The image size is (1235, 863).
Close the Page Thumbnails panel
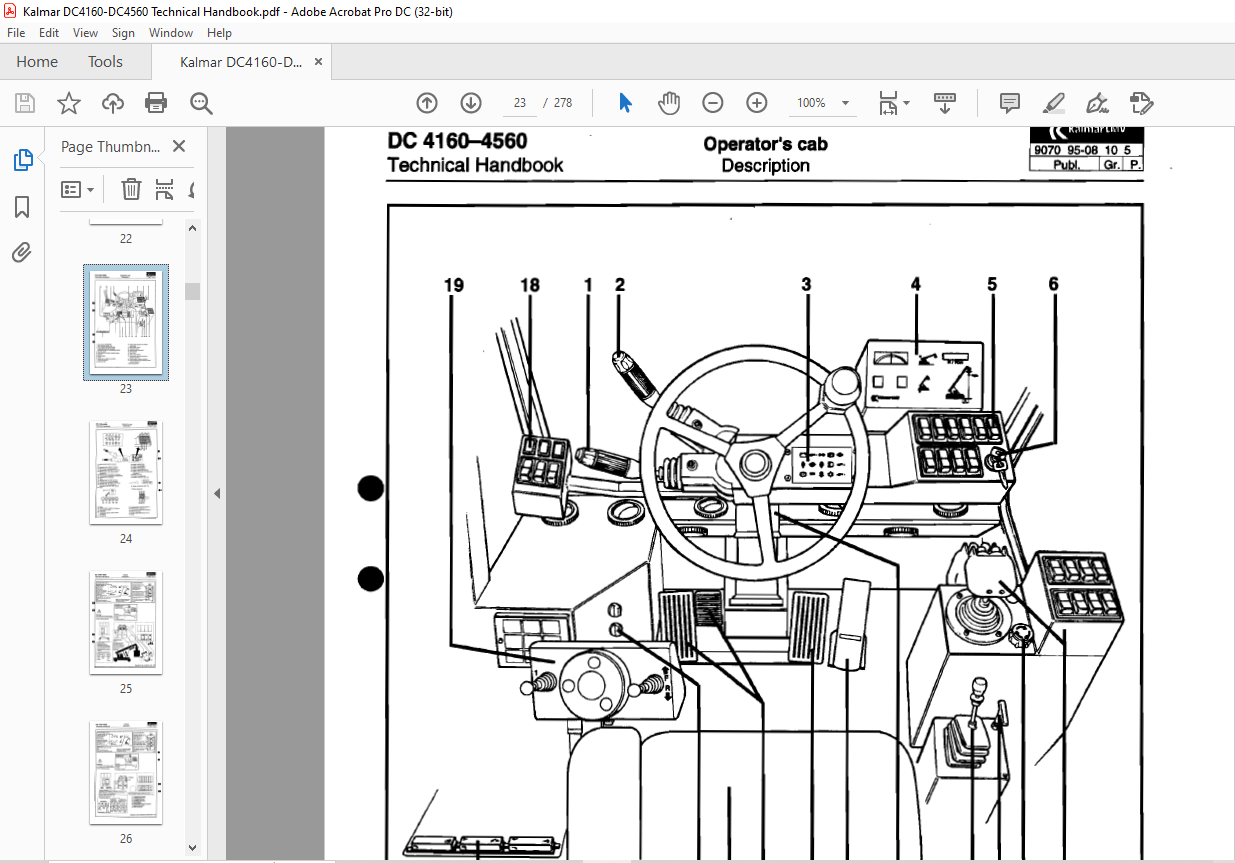tap(179, 146)
